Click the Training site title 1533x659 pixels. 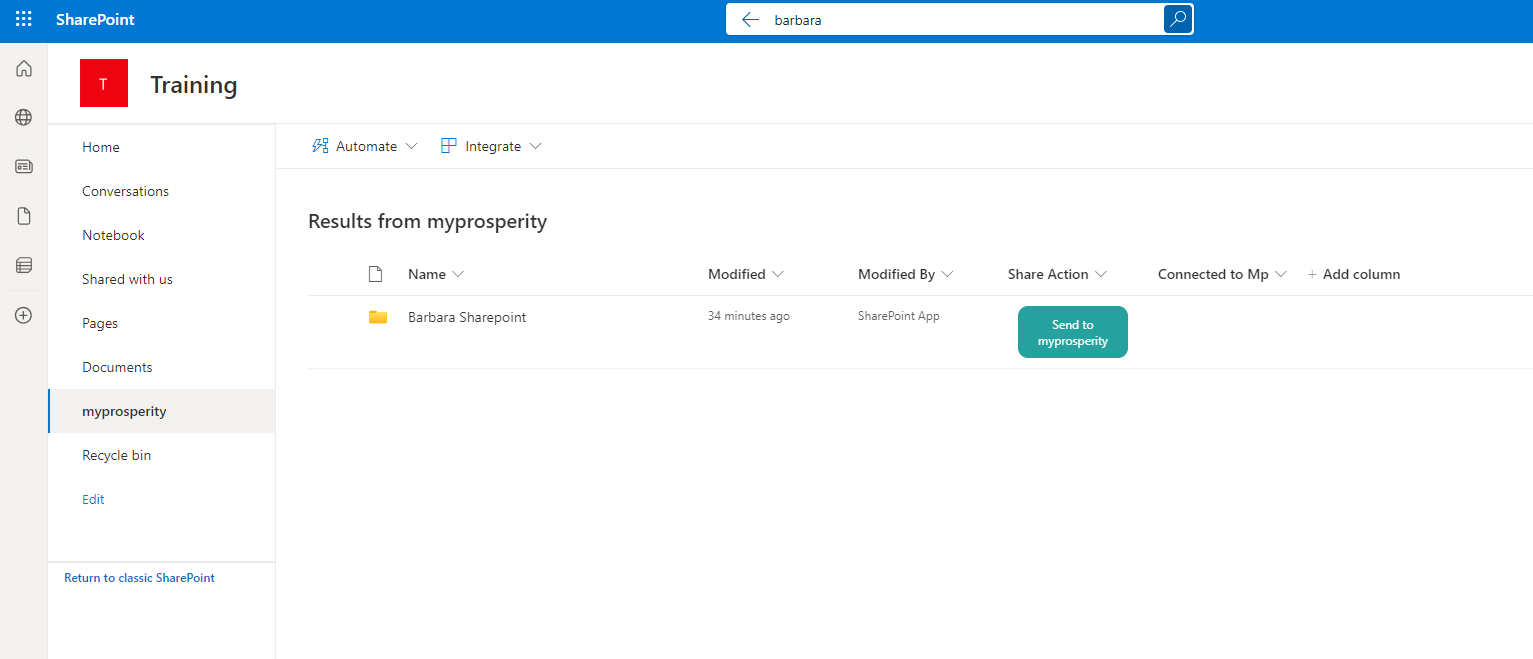point(194,85)
